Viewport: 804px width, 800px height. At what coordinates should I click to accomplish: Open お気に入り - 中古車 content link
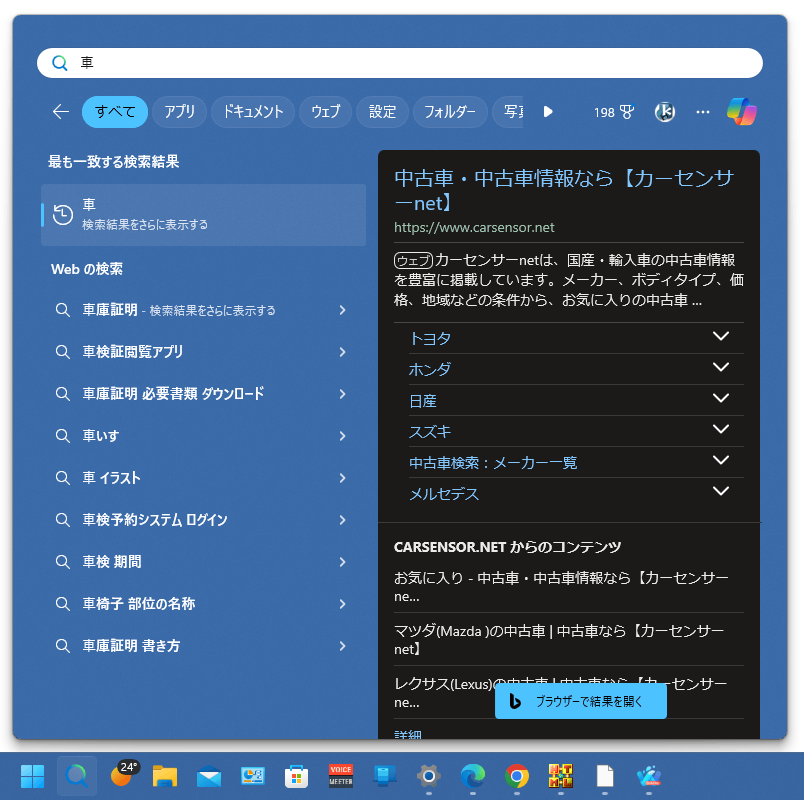[561, 587]
